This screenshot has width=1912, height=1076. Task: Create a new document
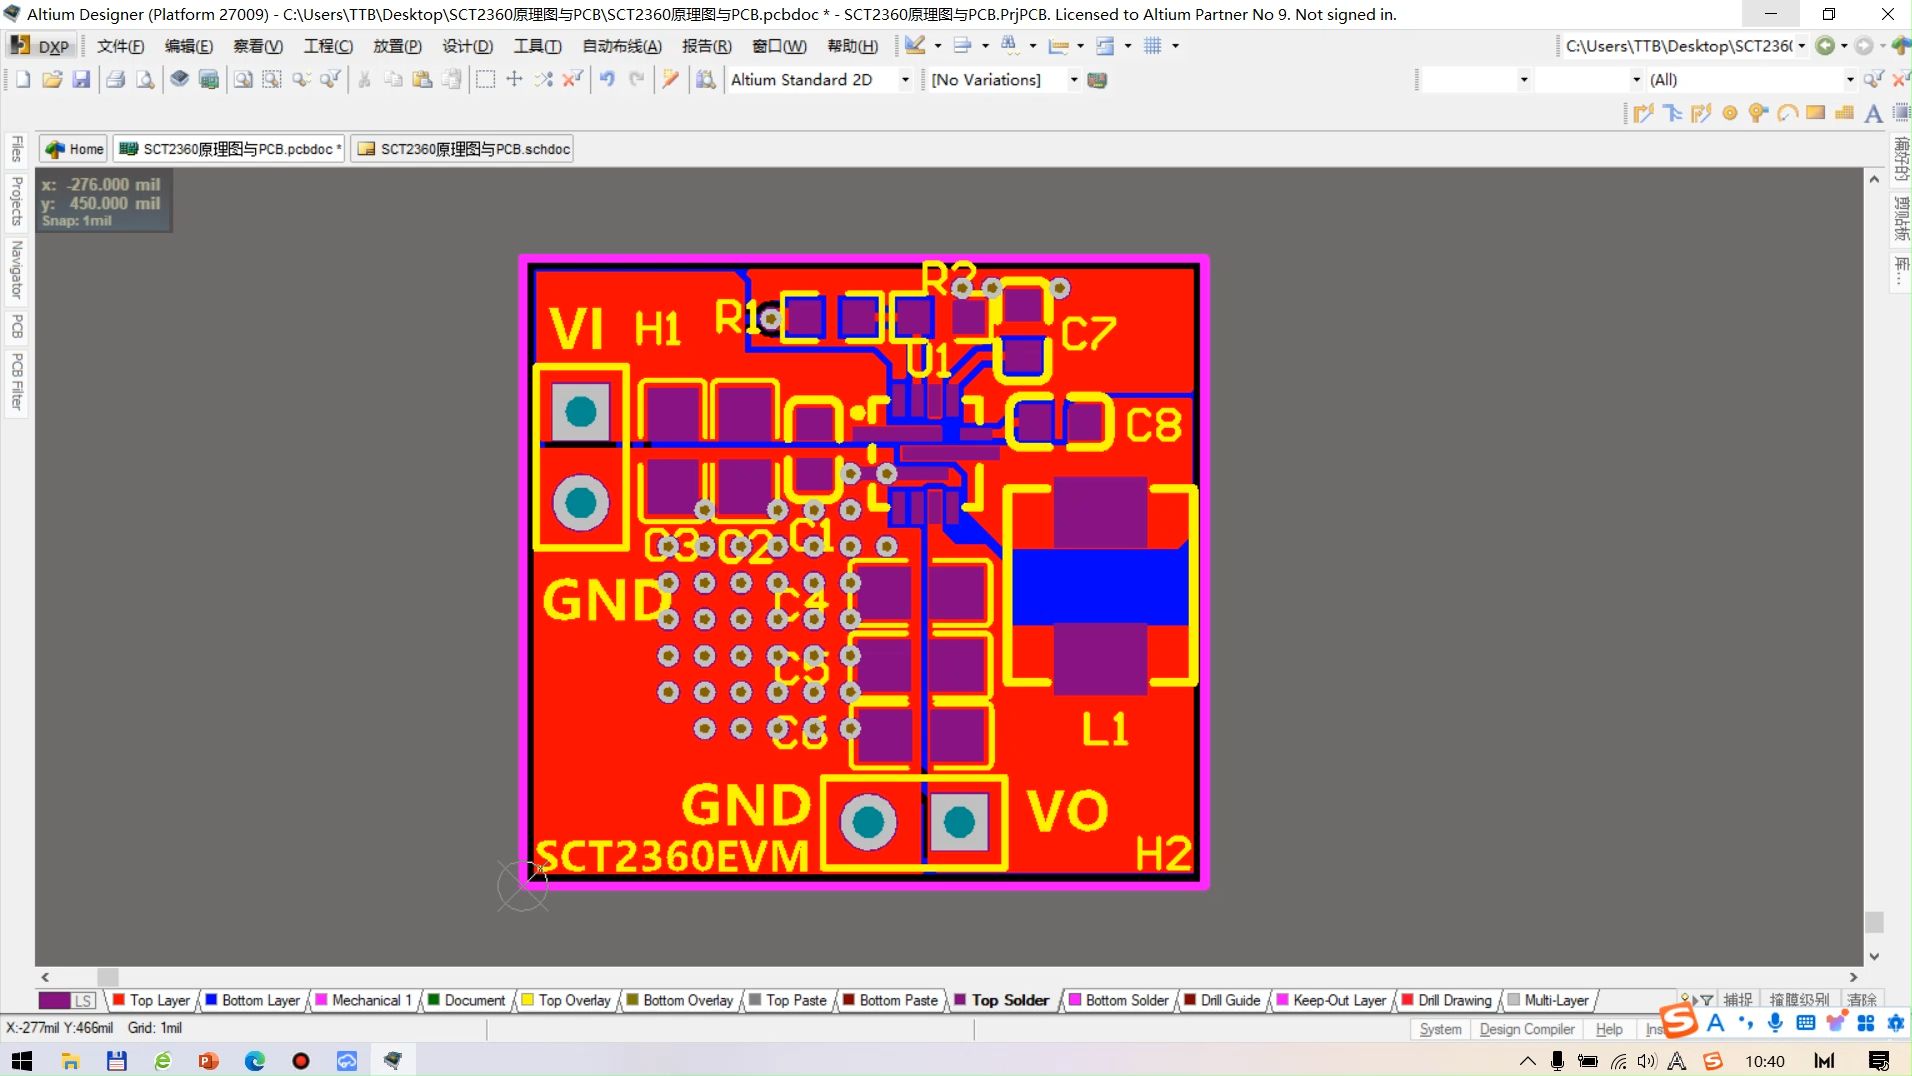22,80
